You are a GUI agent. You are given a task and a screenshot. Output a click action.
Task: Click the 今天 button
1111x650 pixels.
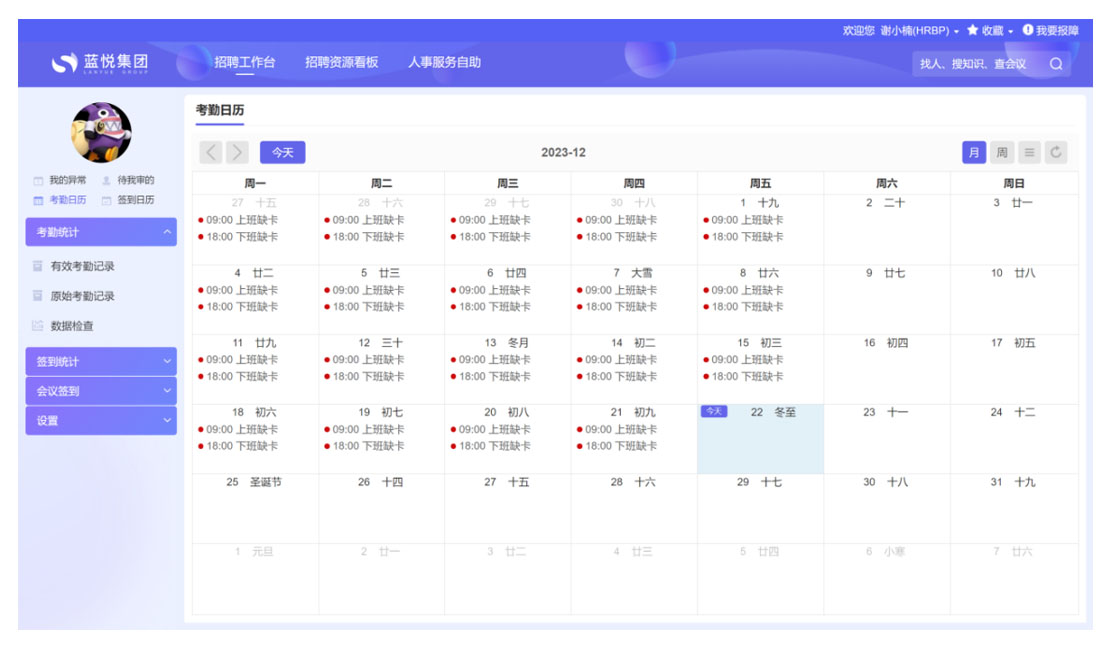[282, 152]
